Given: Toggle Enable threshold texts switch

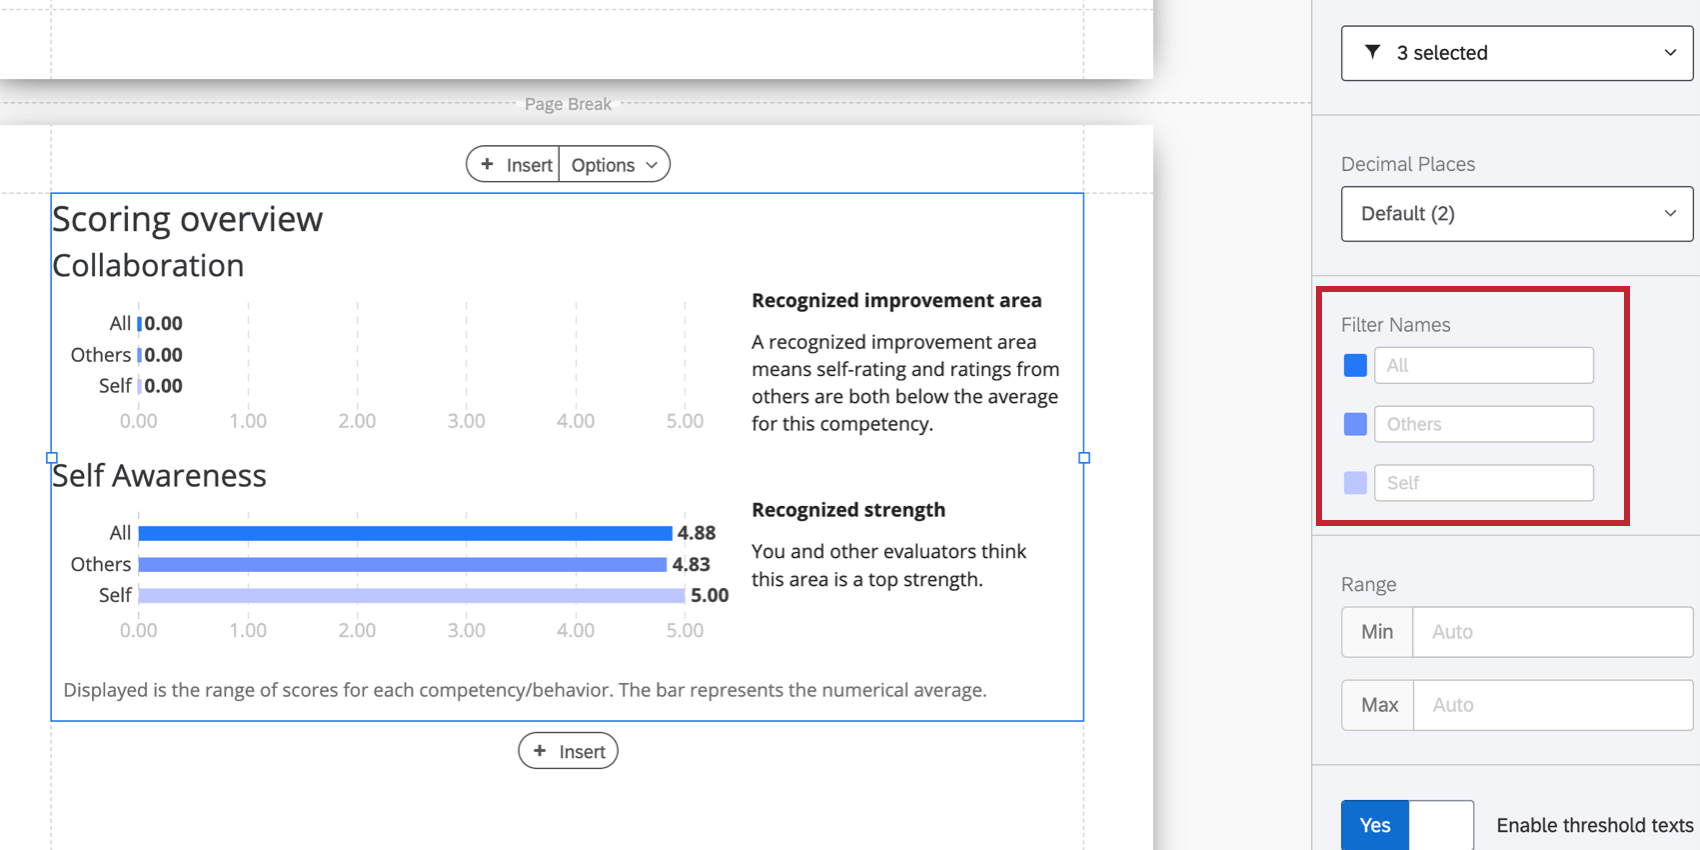Looking at the screenshot, I should [1407, 825].
